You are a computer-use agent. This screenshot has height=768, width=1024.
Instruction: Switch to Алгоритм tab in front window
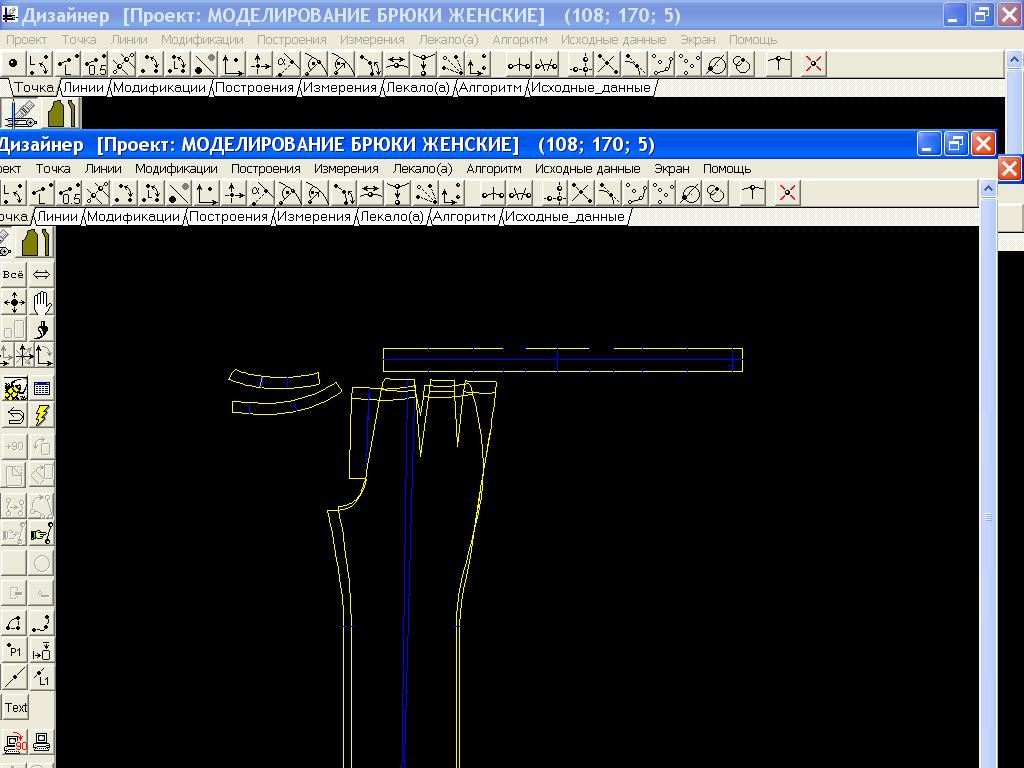click(x=464, y=217)
